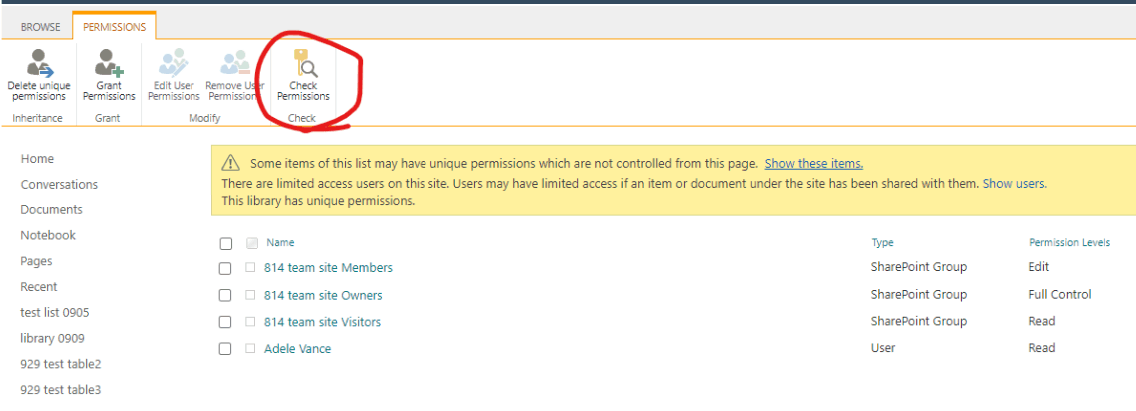Image resolution: width=1136 pixels, height=411 pixels.
Task: Open Recent in the left navigation
Action: (x=39, y=287)
